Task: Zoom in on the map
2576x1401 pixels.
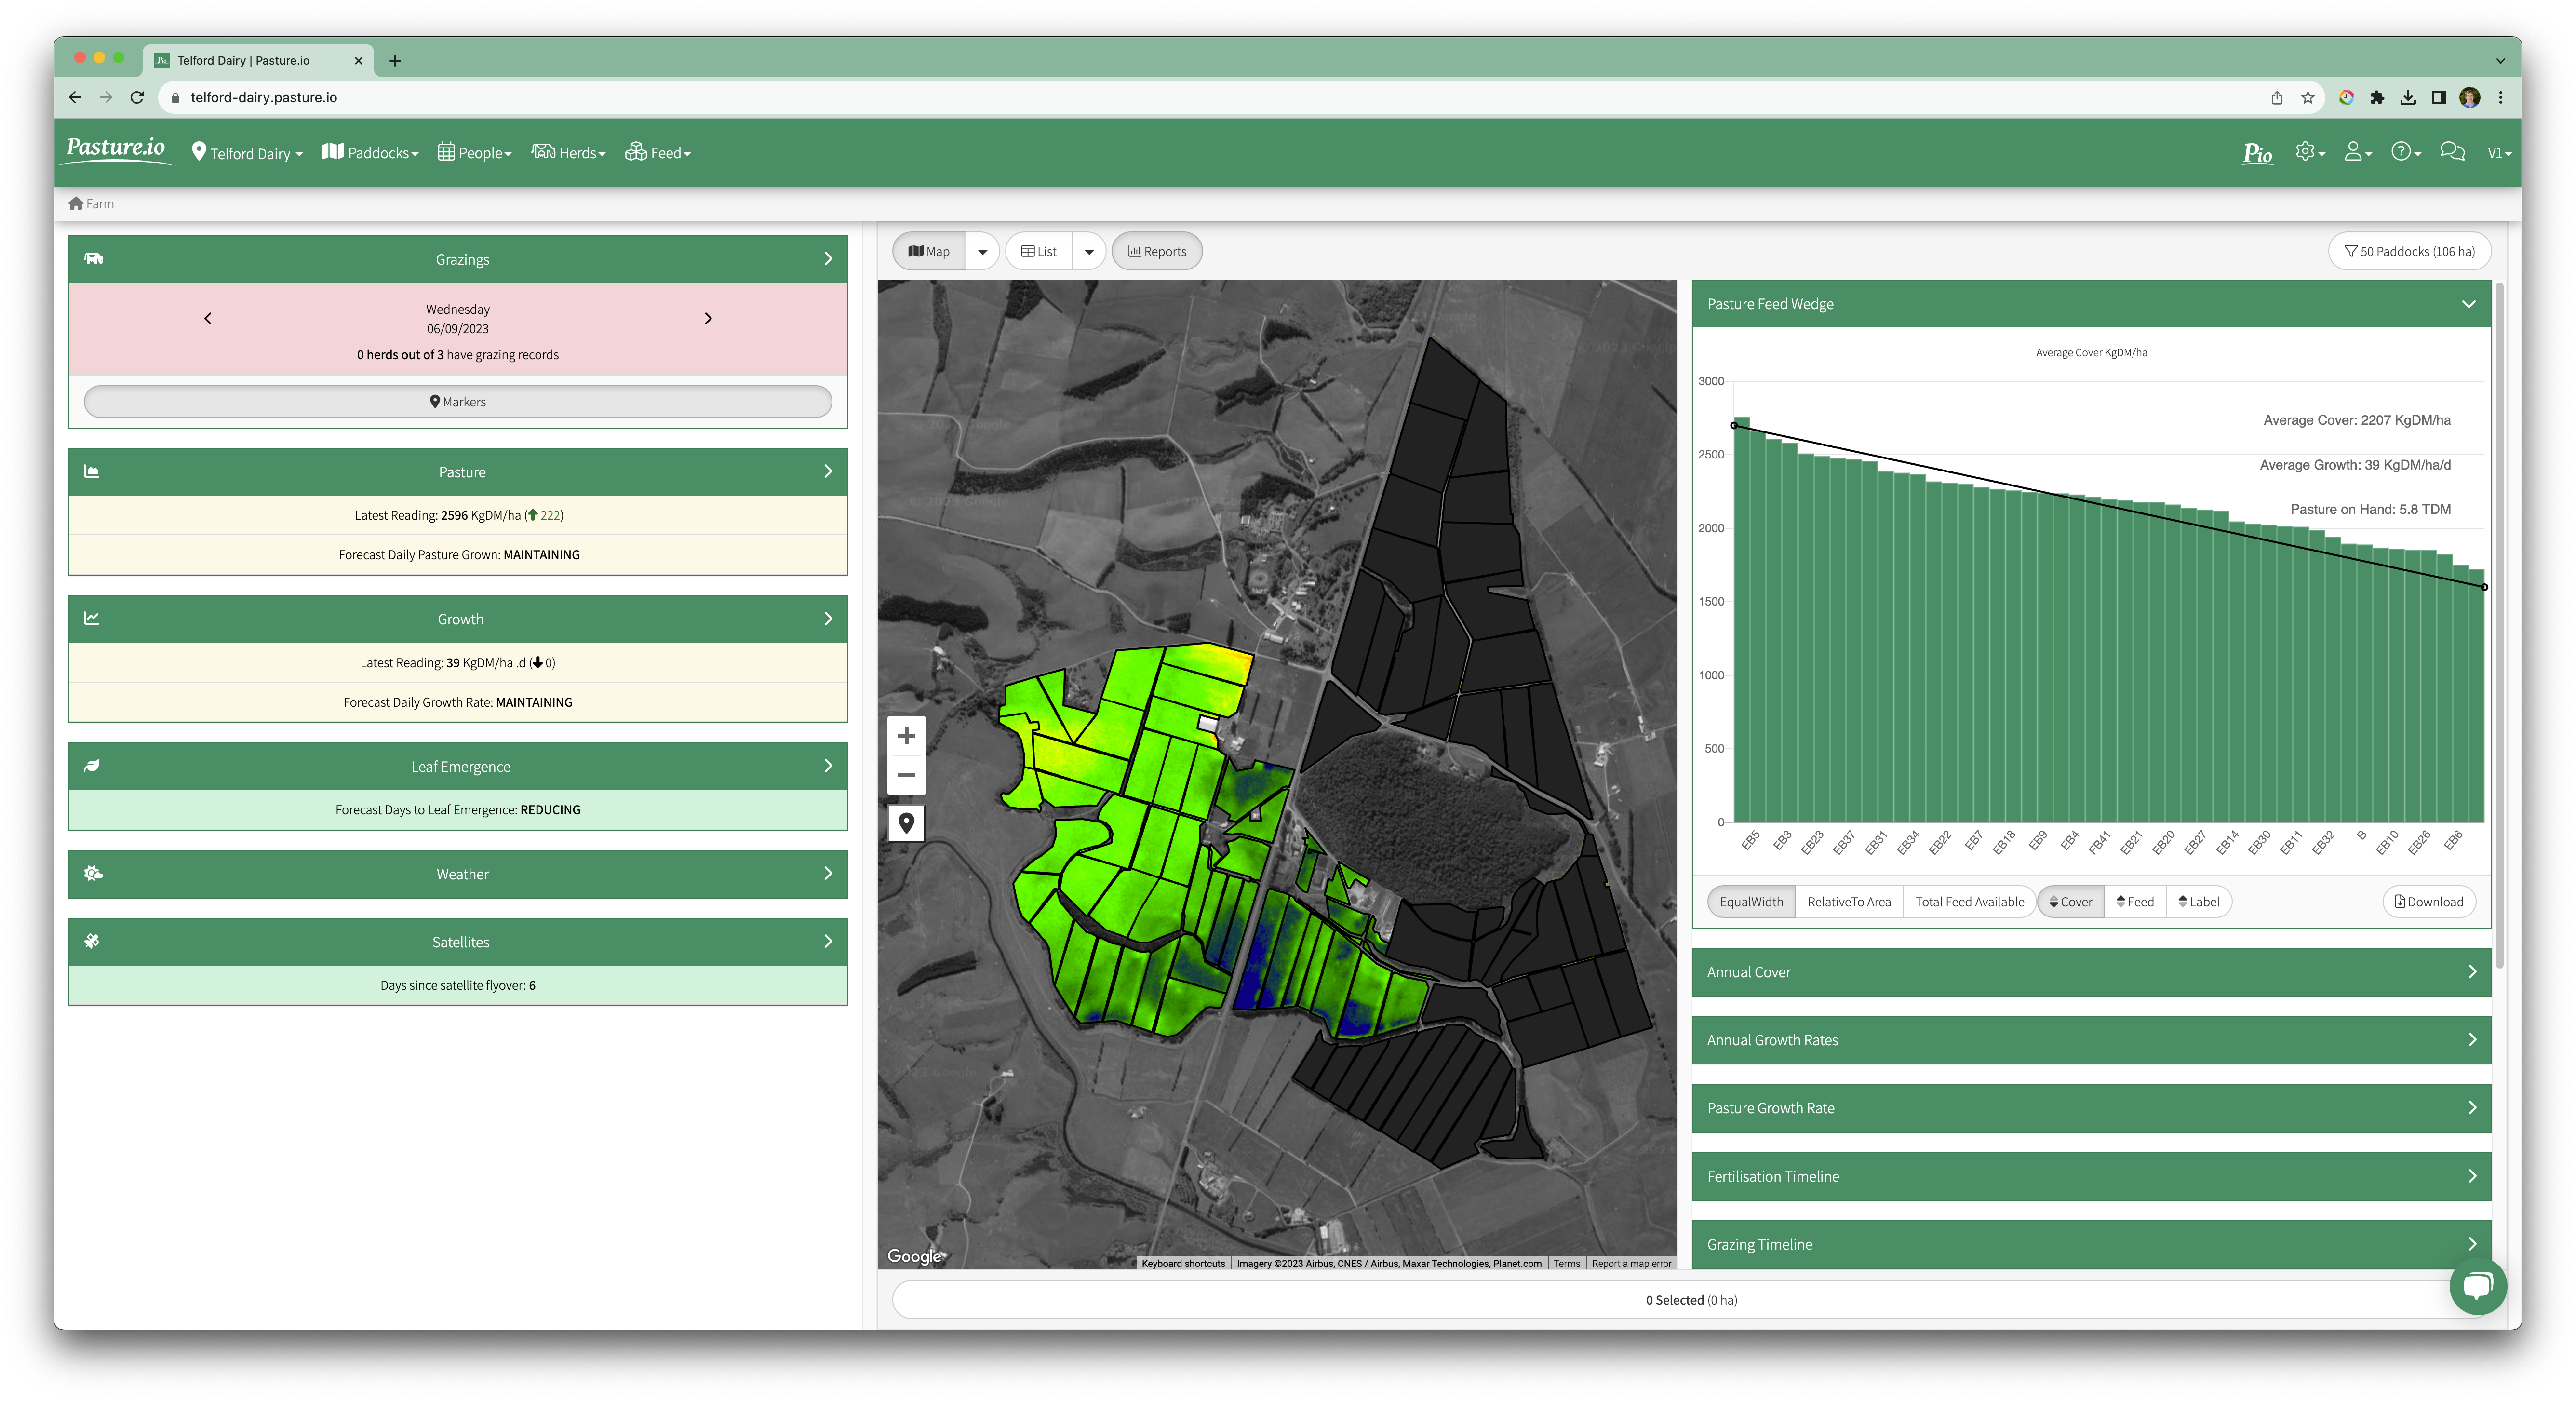Action: [906, 736]
